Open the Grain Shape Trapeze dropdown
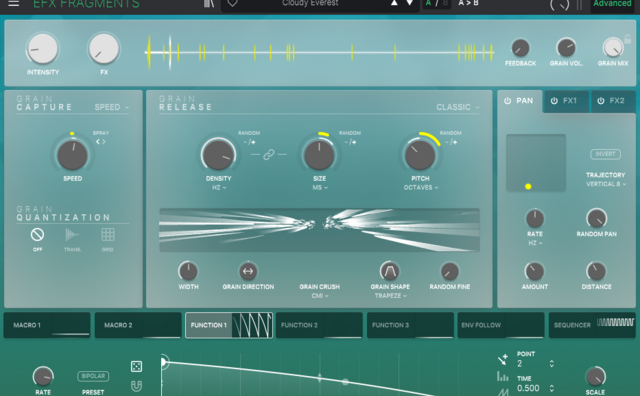 coord(391,296)
